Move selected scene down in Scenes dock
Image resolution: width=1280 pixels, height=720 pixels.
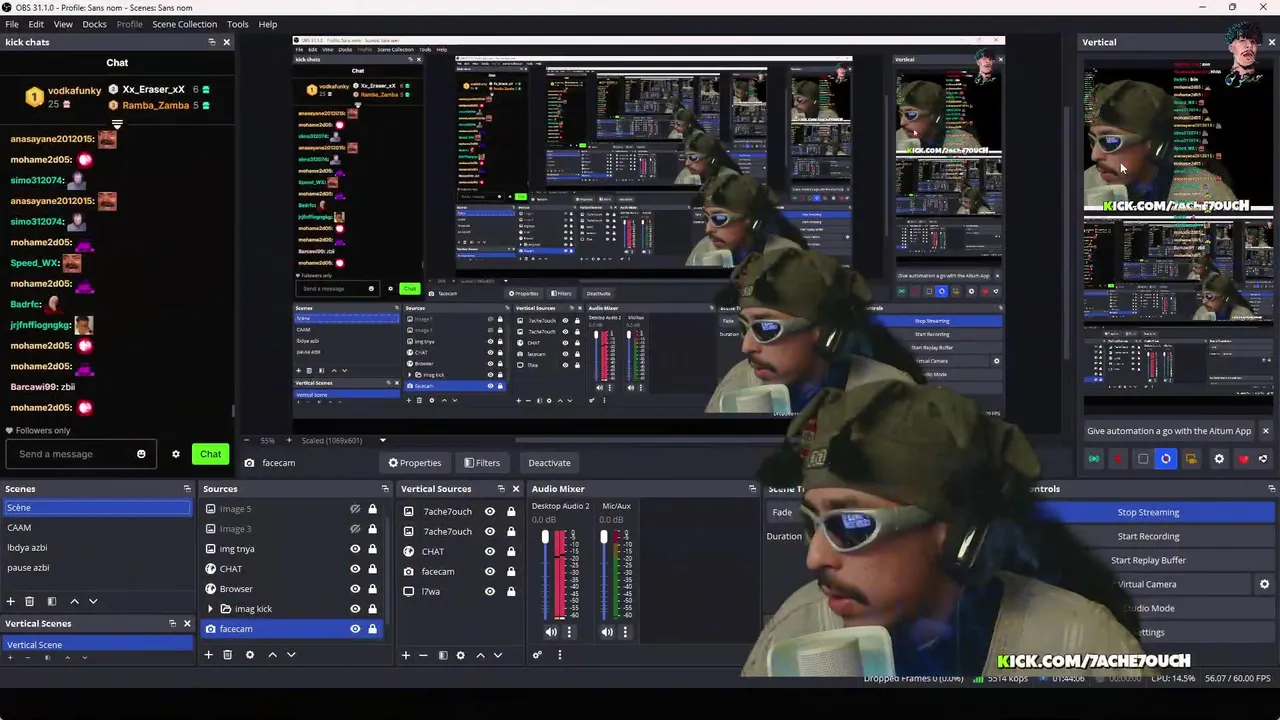point(93,601)
